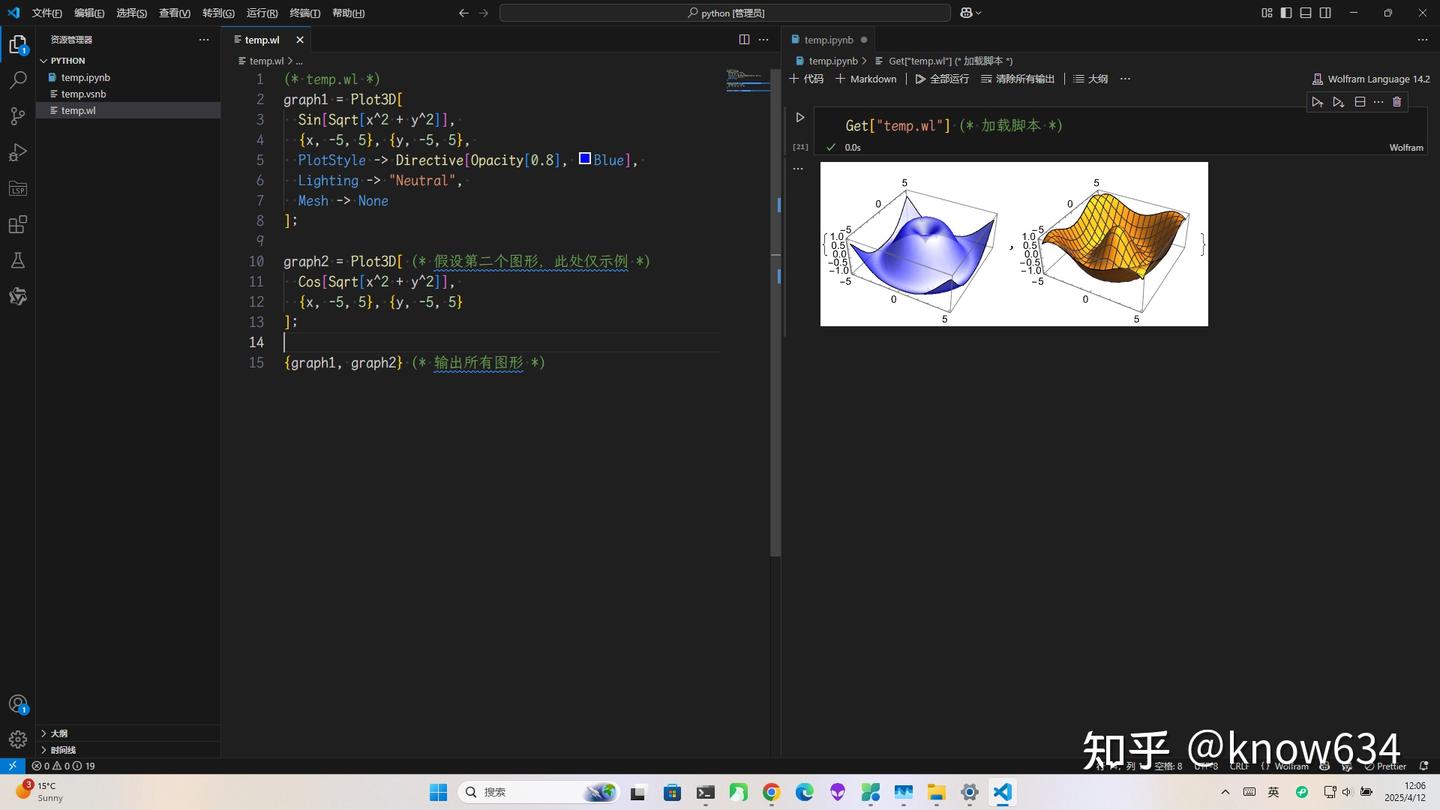The image size is (1440, 810).
Task: Delete the notebook cell using the trash icon
Action: tap(1397, 101)
